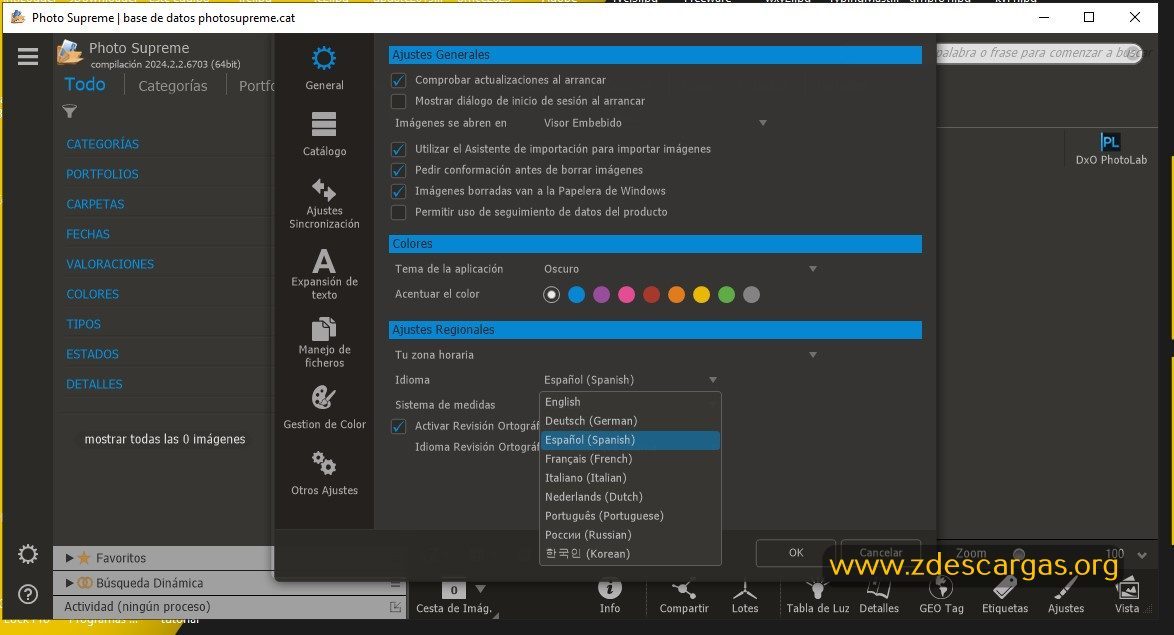Select Deutsch (German) language option

click(630, 421)
